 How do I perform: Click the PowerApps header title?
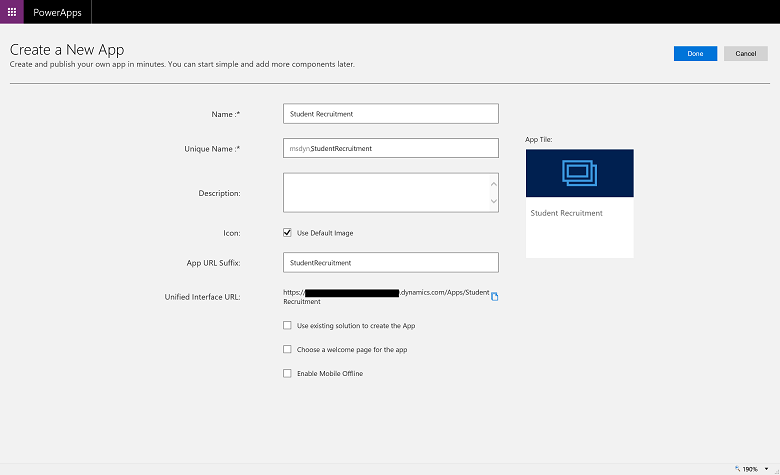click(x=57, y=11)
